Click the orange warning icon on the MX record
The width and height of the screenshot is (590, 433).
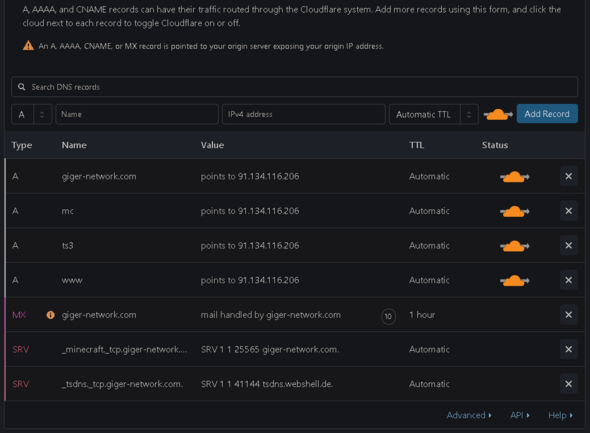(50, 315)
